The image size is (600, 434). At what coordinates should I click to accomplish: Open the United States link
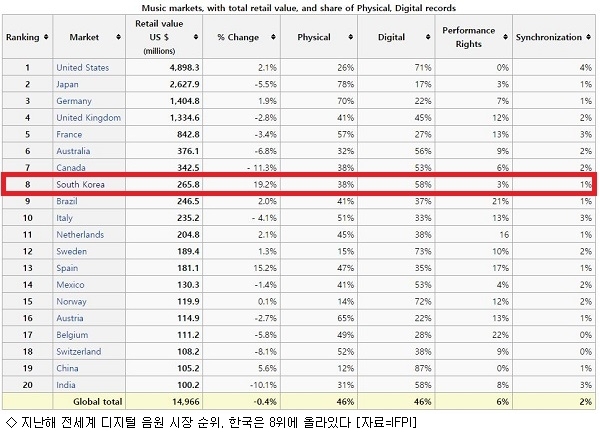(x=83, y=68)
